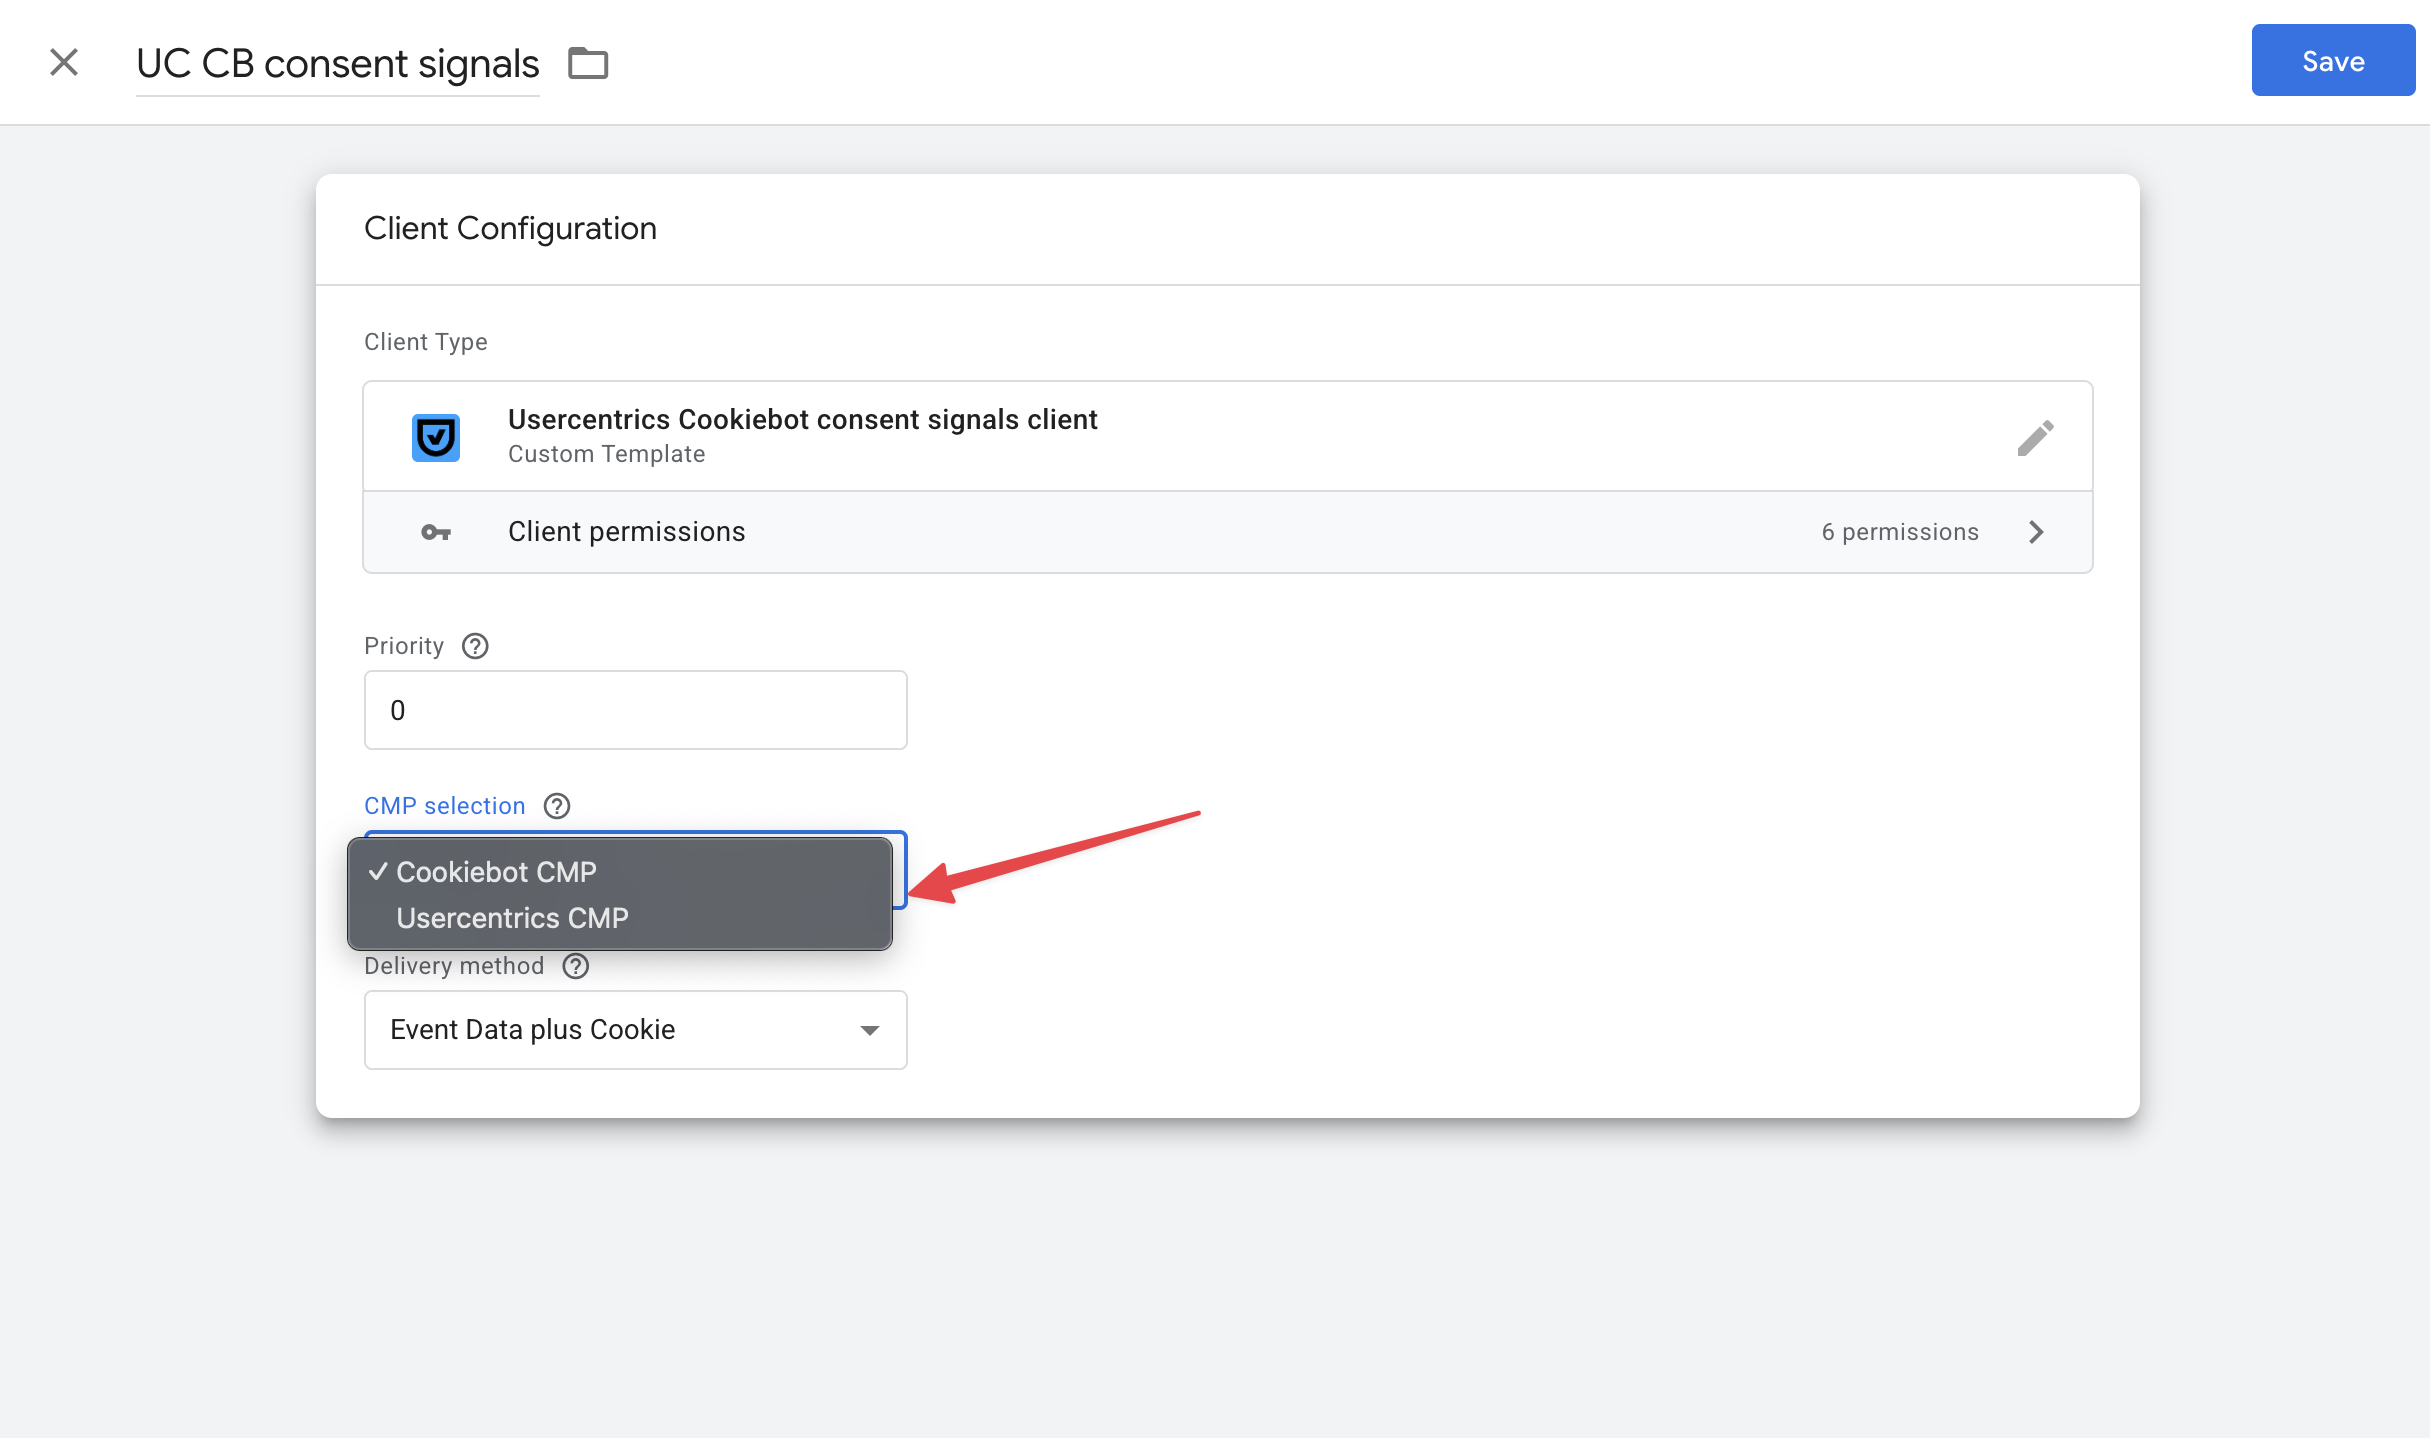Edit the UC CB consent signals title
The image size is (2430, 1438).
point(338,63)
